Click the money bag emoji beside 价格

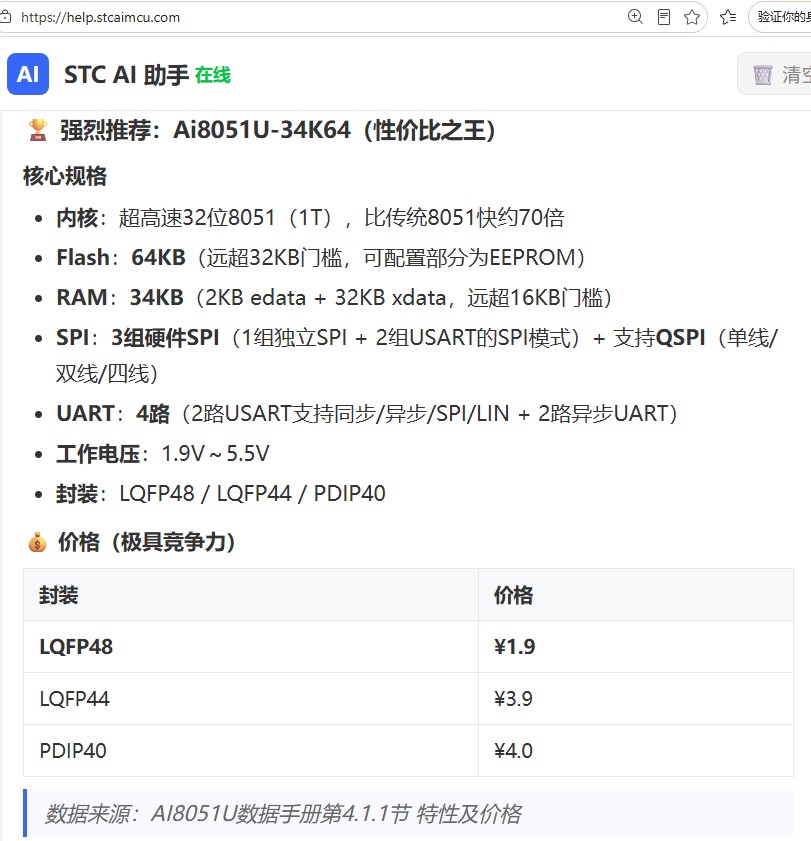click(x=38, y=542)
